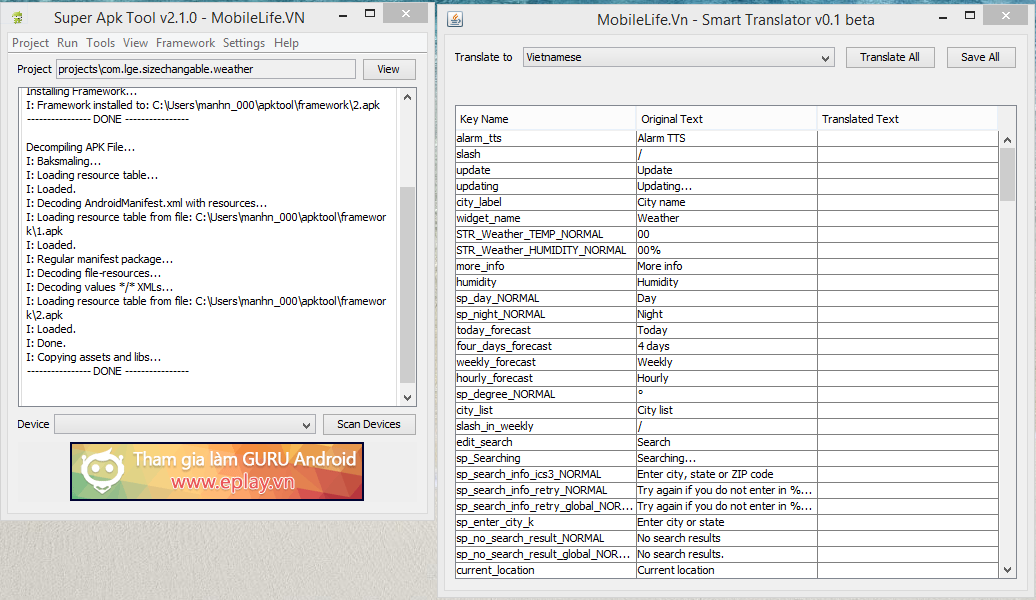Select the Translated Text cell for city_label
Viewport: 1036px width, 600px height.
click(x=906, y=202)
